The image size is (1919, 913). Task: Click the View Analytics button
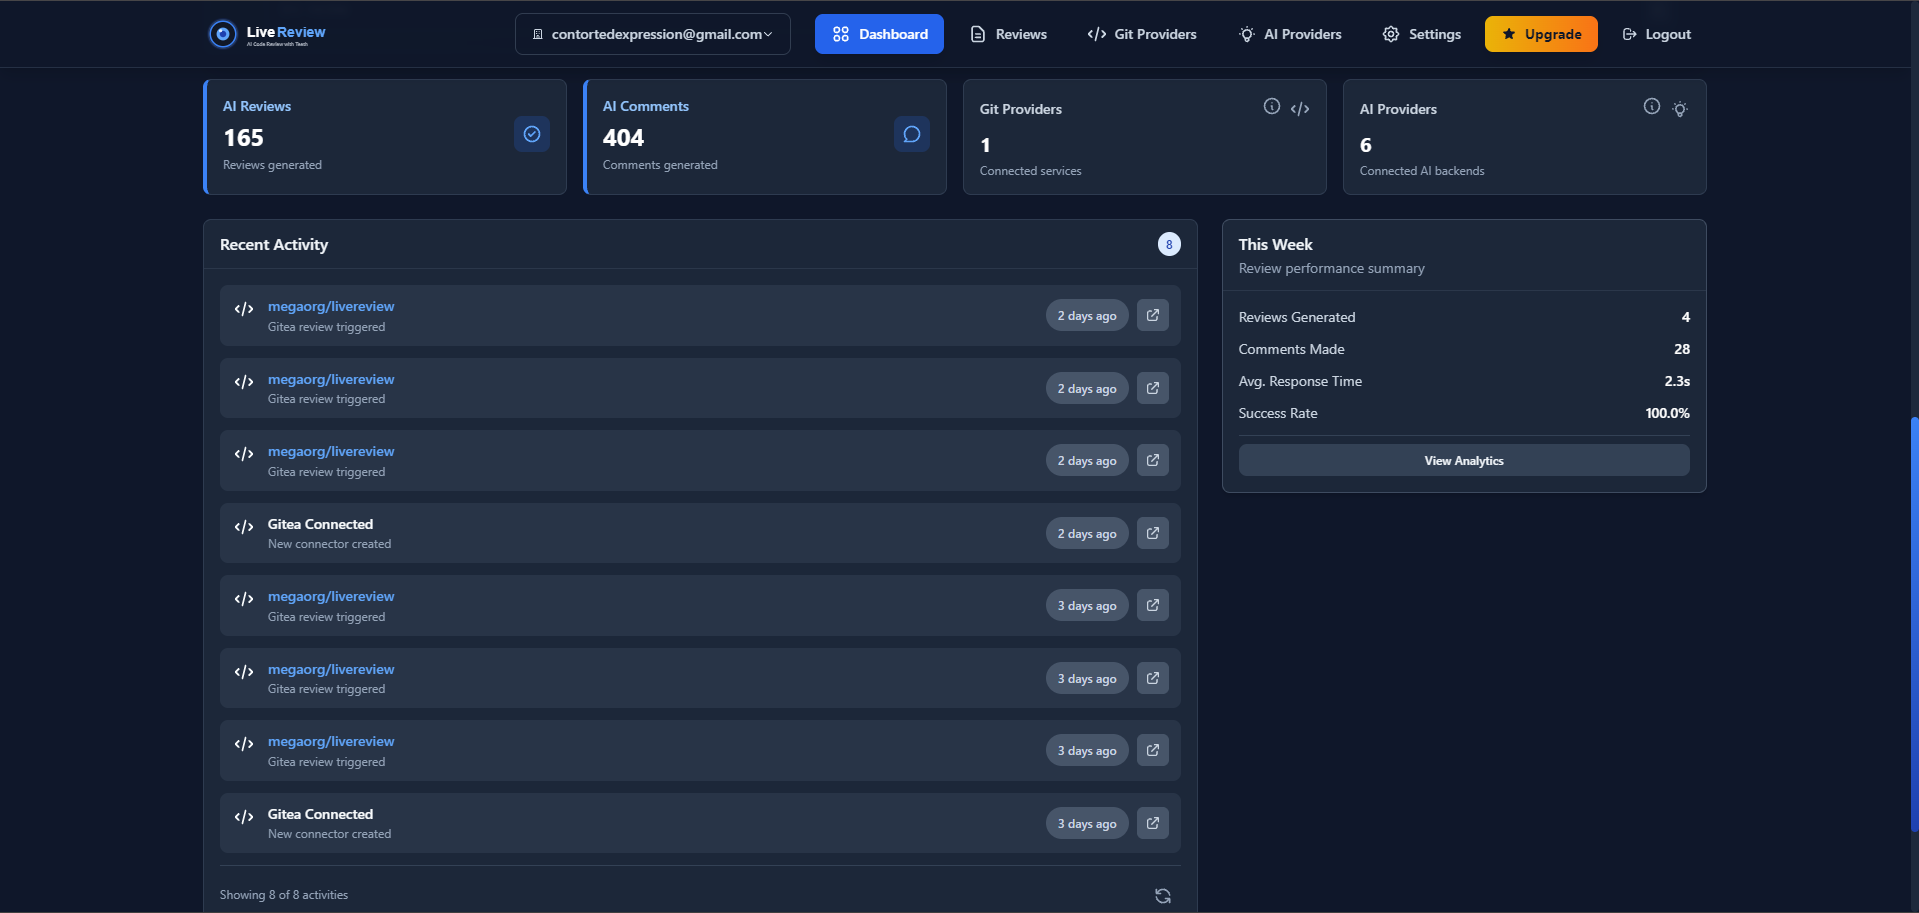click(1463, 460)
